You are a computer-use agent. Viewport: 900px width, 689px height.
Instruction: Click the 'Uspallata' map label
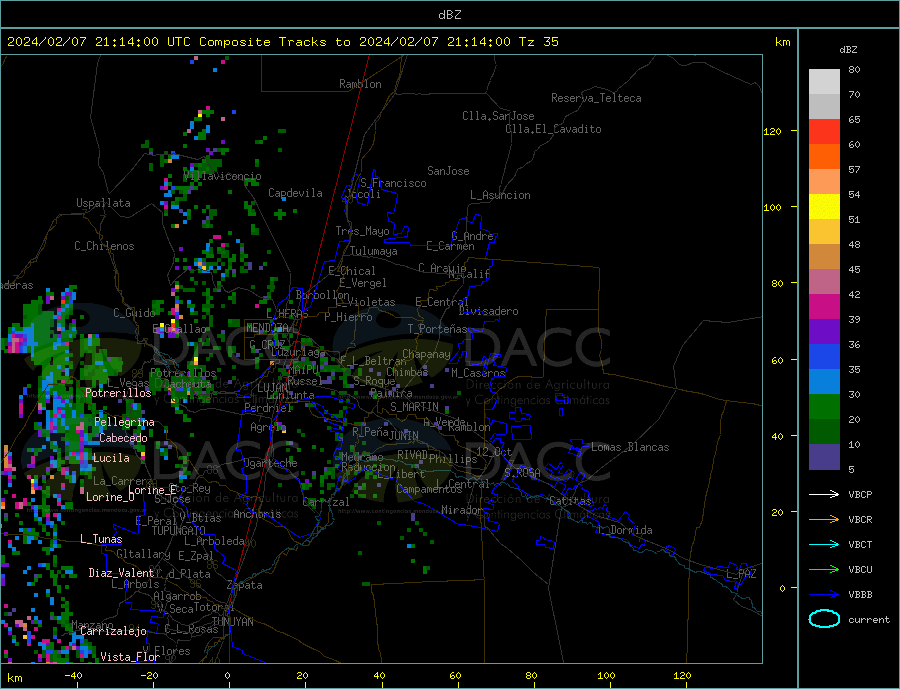[103, 203]
